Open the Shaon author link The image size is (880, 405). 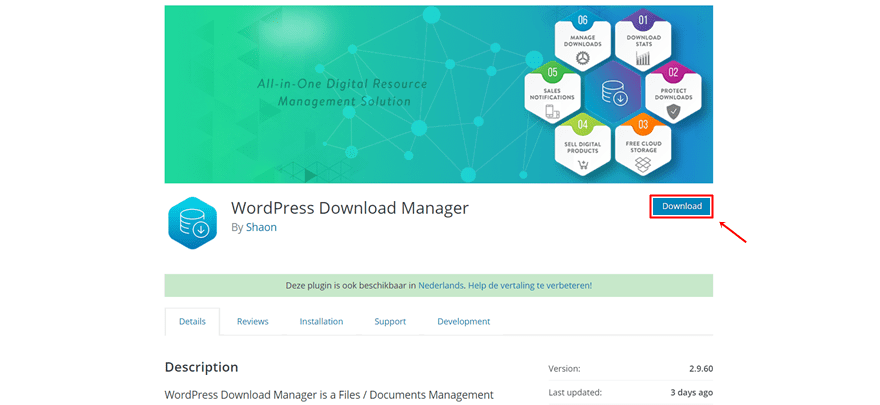point(261,228)
